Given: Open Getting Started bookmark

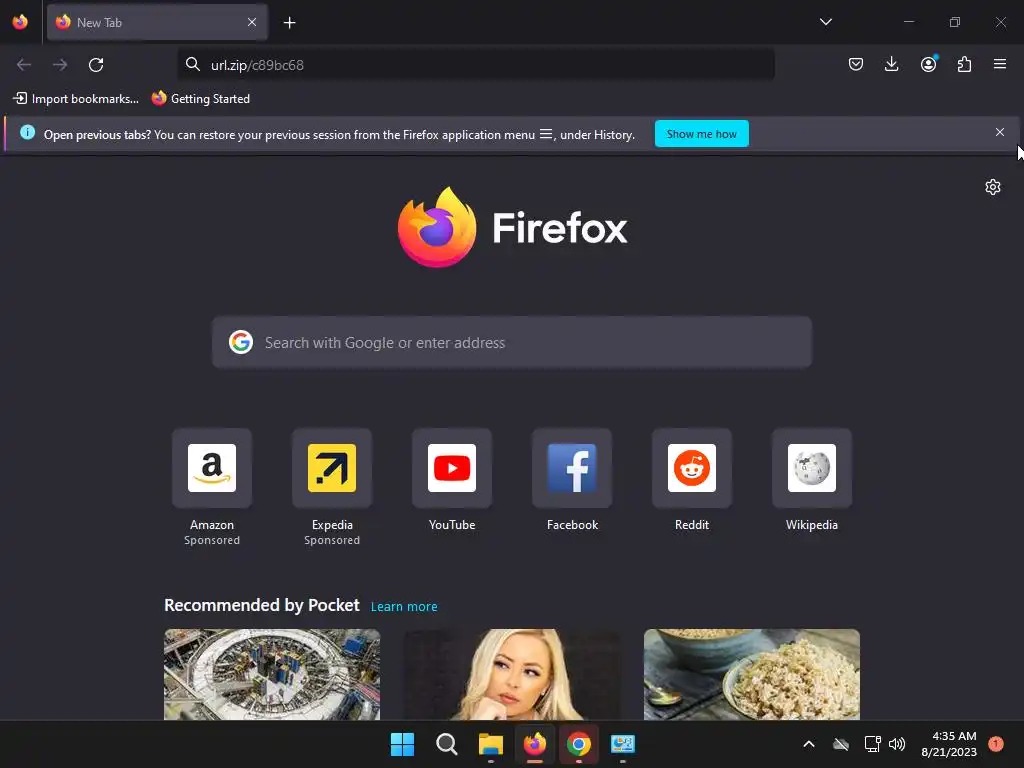Looking at the screenshot, I should tap(201, 99).
